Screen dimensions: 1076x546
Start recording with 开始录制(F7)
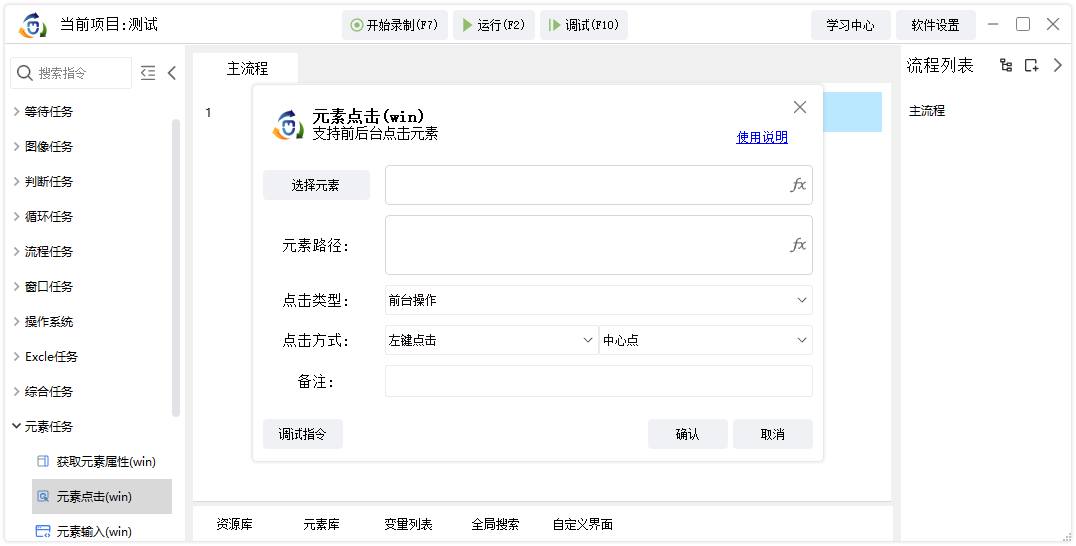click(395, 25)
